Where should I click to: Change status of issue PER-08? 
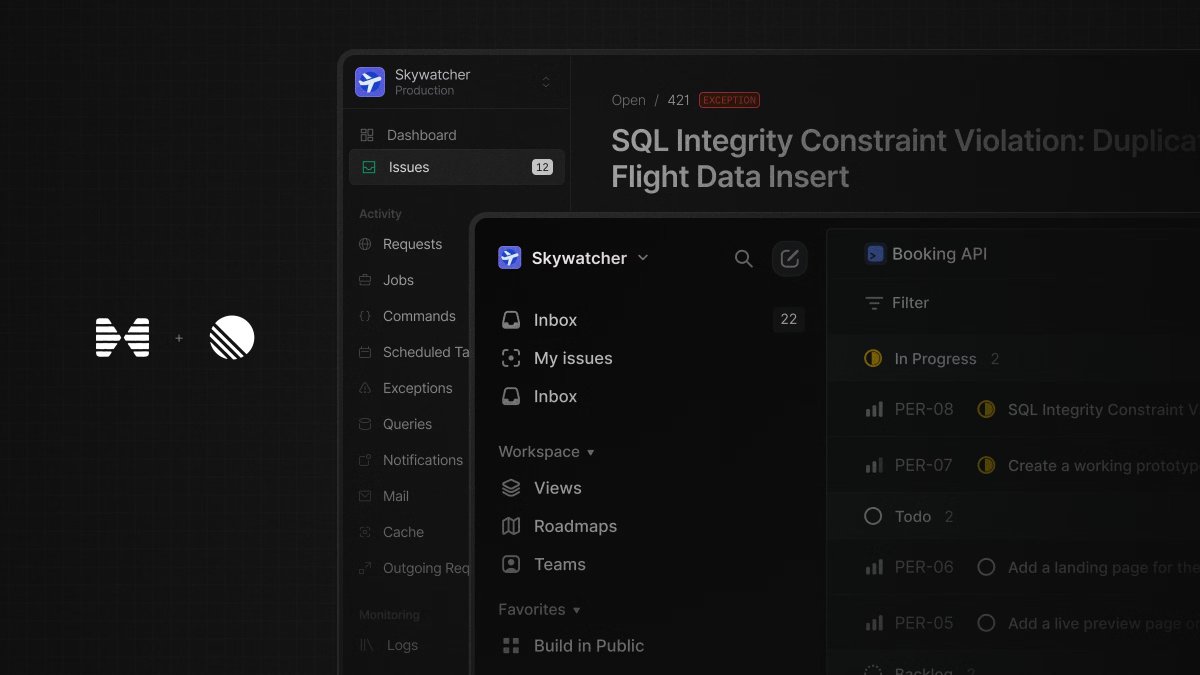[986, 409]
